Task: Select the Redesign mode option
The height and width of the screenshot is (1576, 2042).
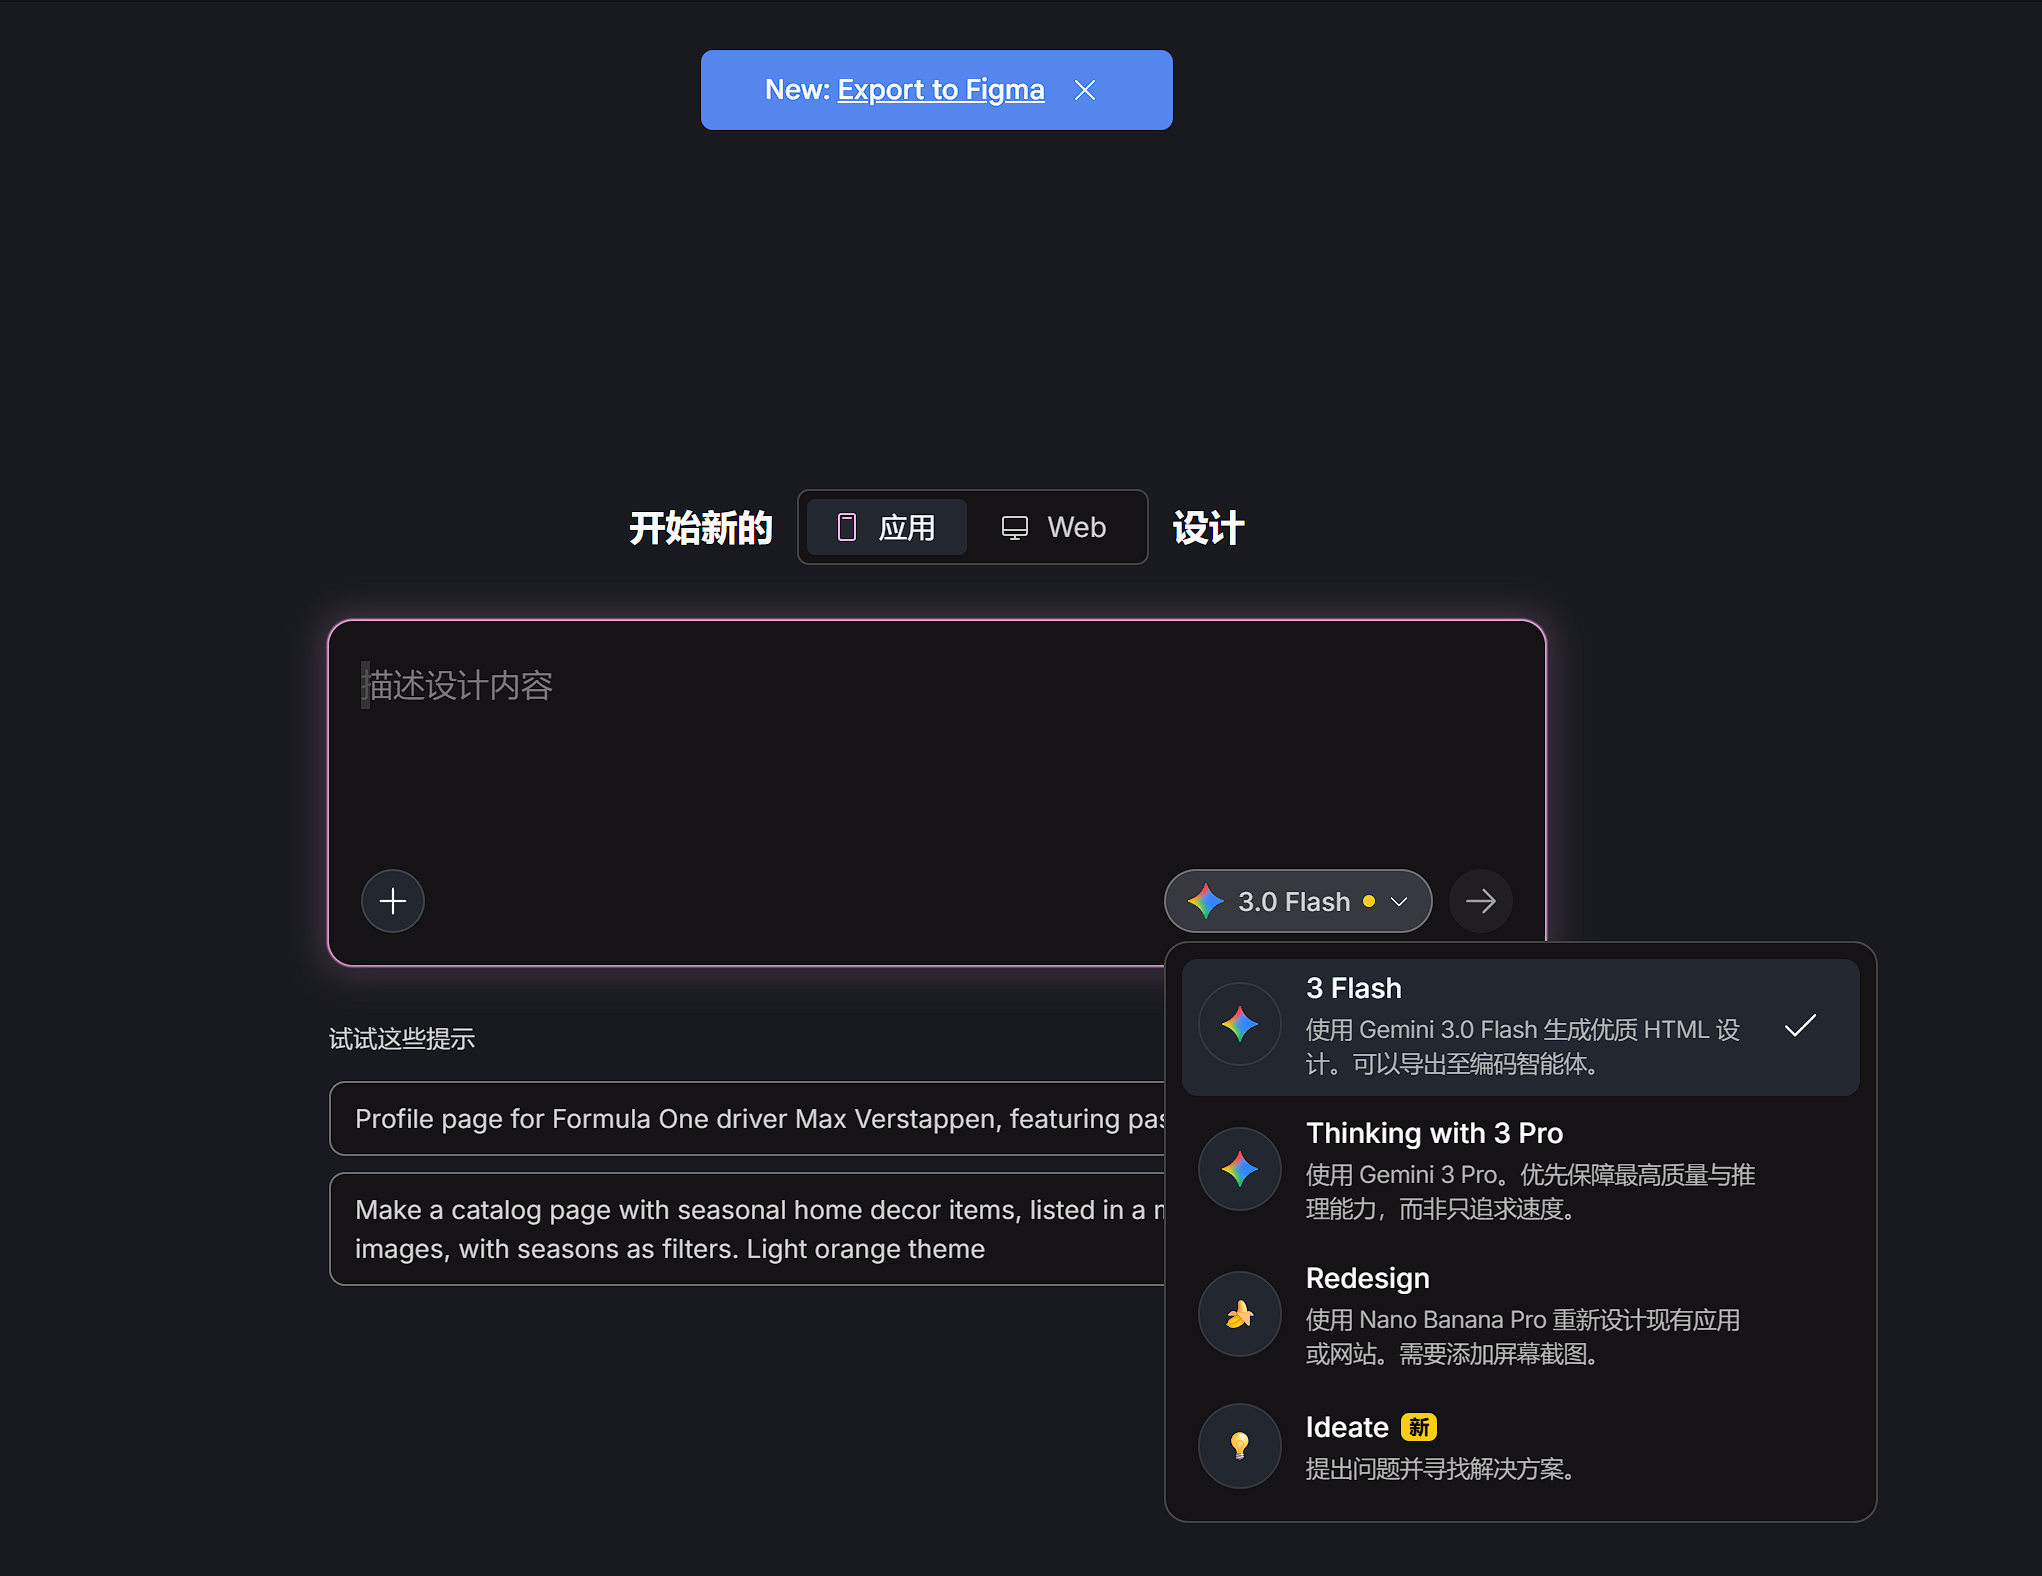Action: coord(1520,1315)
